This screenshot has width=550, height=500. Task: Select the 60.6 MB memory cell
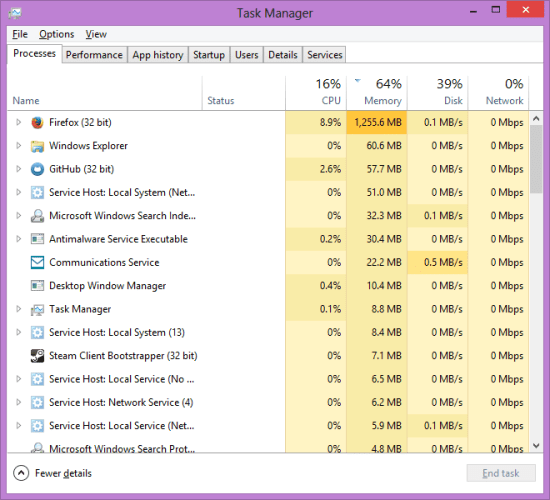(x=377, y=146)
